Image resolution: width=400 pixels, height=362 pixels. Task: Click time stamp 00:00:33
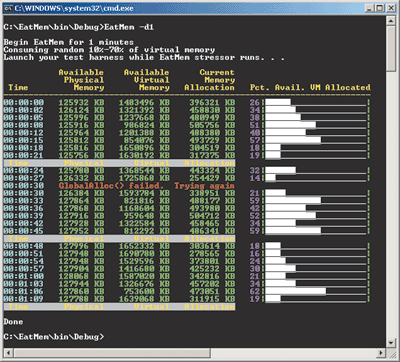click(x=24, y=201)
